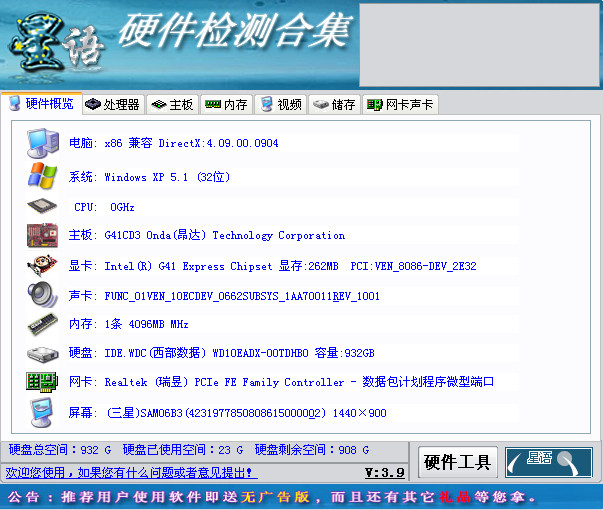The image size is (603, 510).
Task: Click the RAM stick icon beside 内存
Action: point(43,324)
